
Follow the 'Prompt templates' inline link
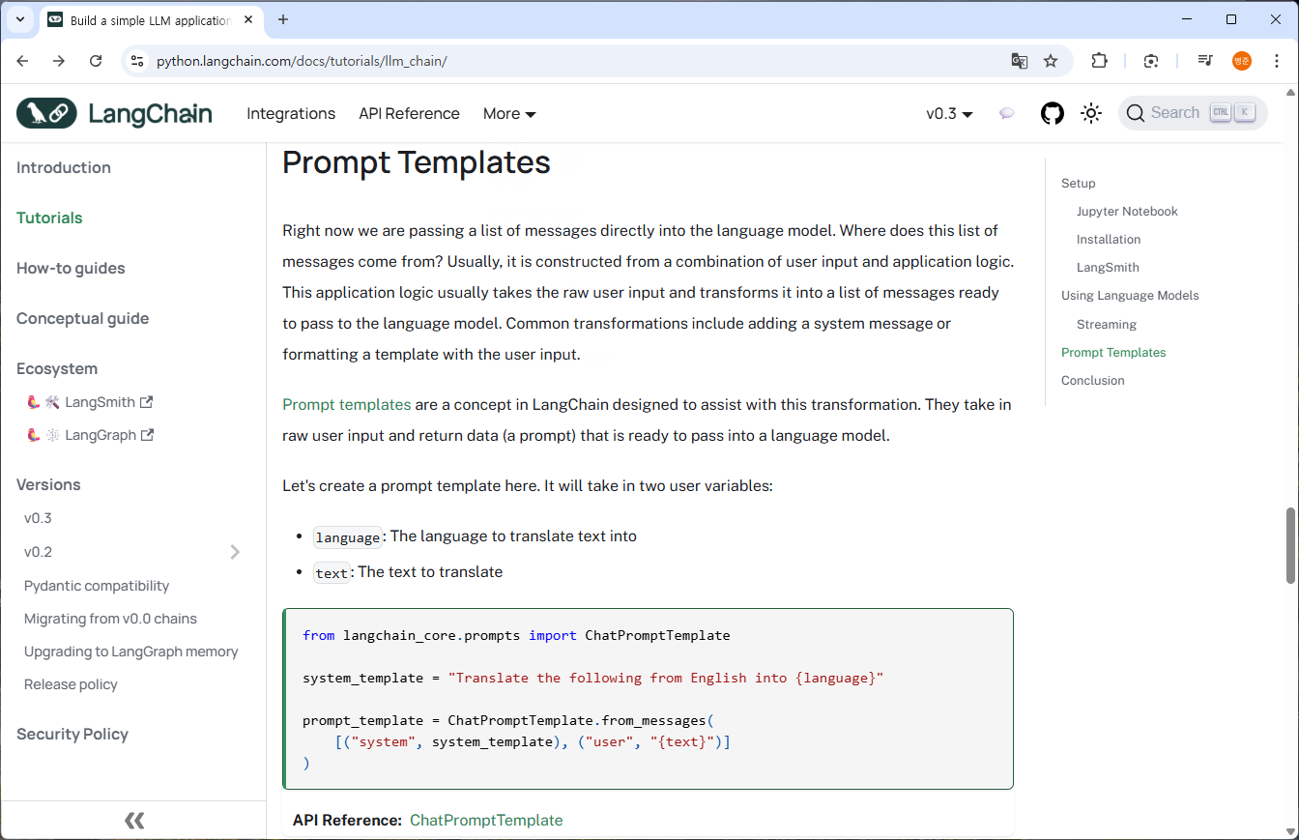pos(346,405)
